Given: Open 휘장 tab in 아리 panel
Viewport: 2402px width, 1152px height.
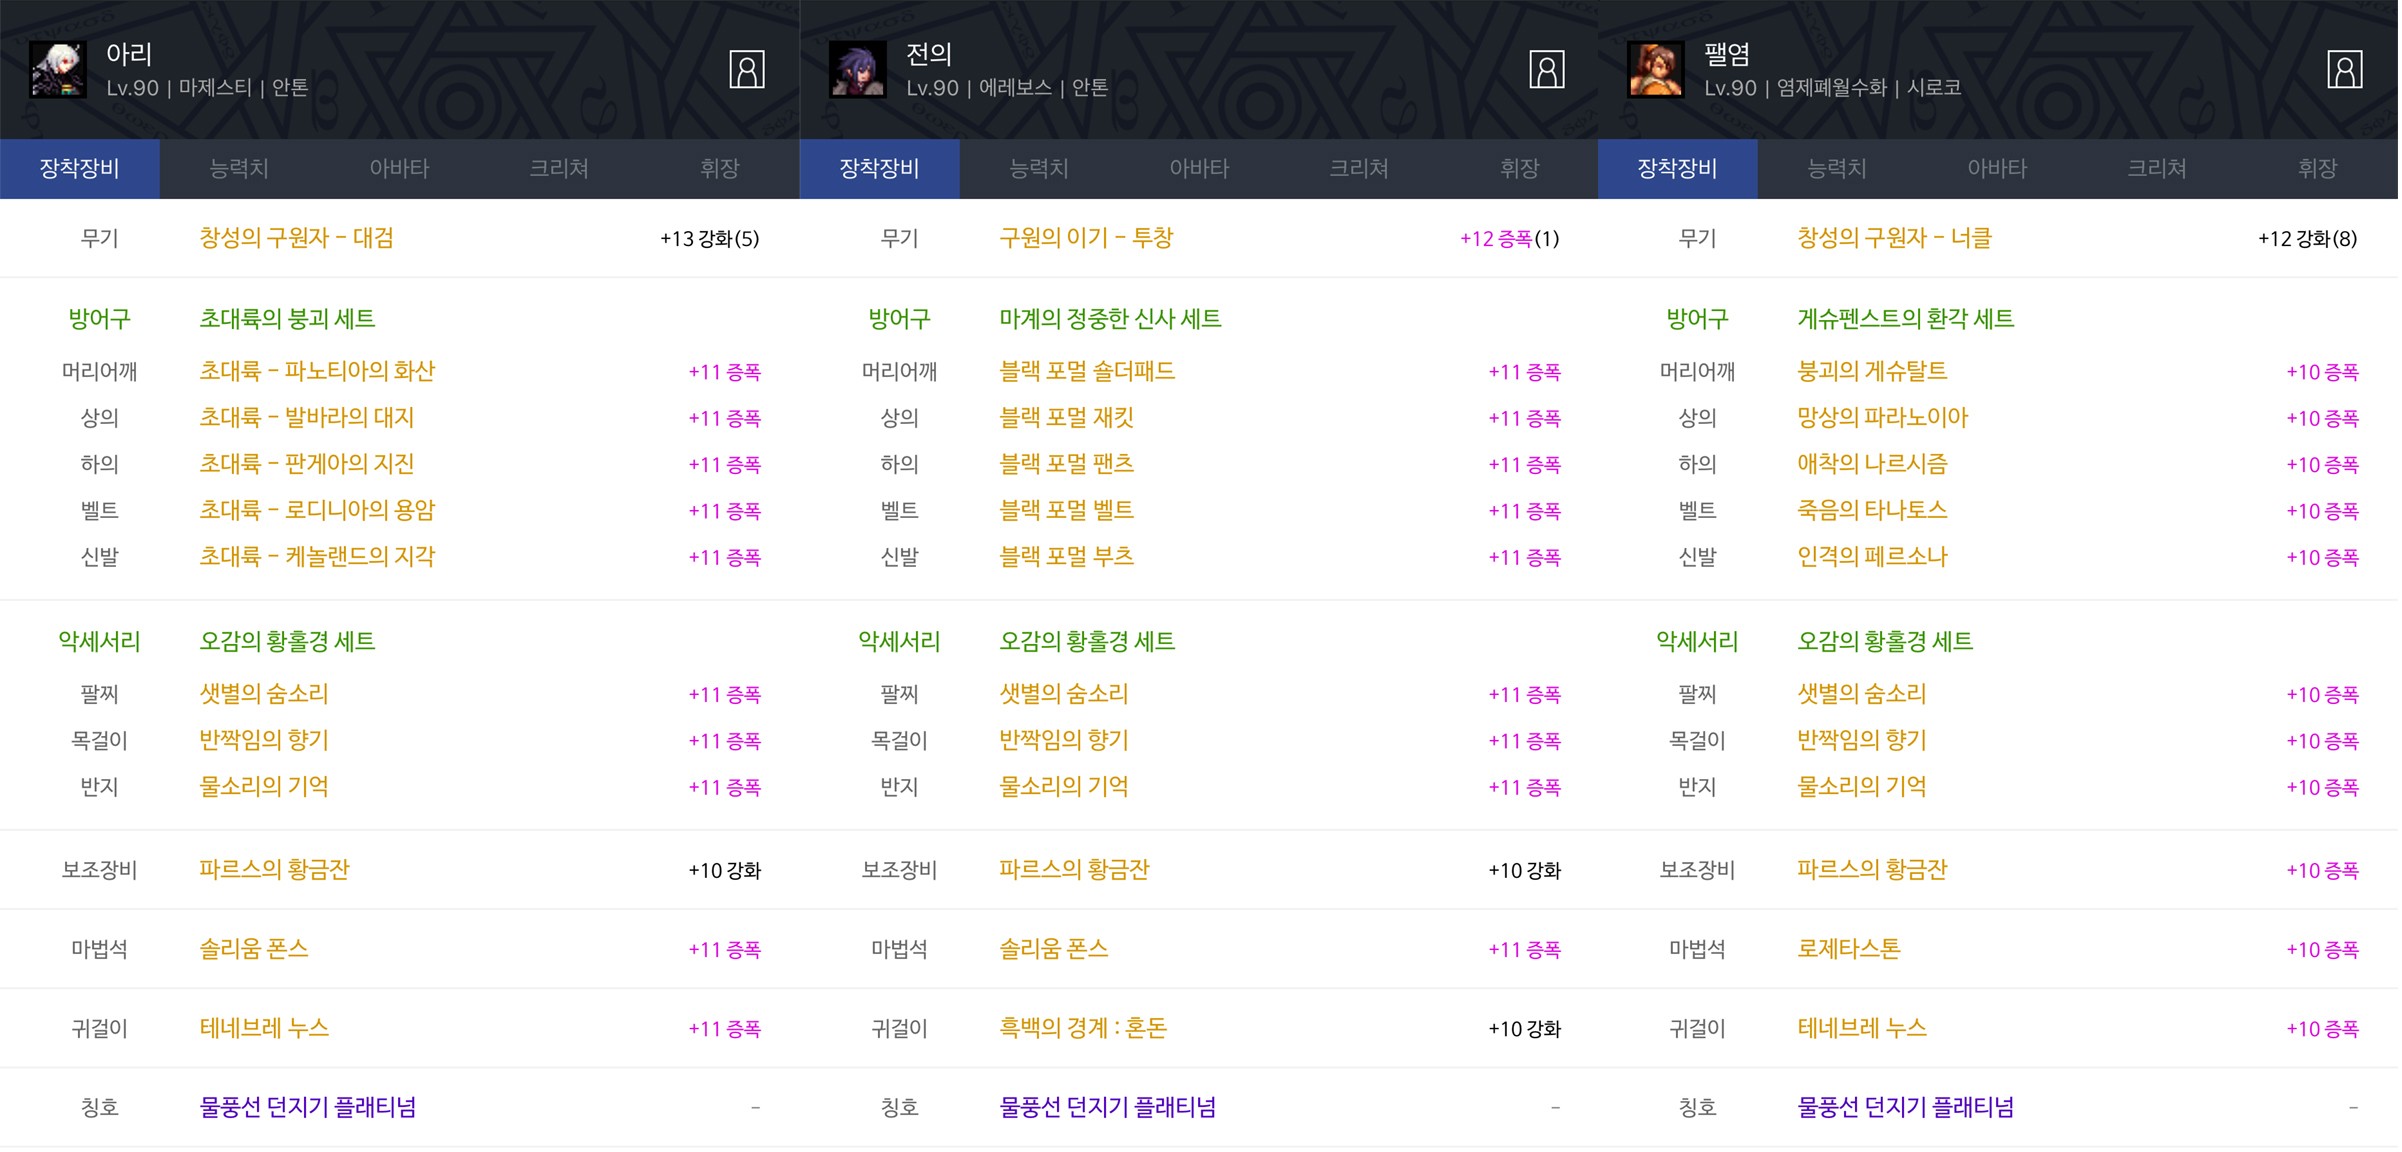Looking at the screenshot, I should point(719,168).
